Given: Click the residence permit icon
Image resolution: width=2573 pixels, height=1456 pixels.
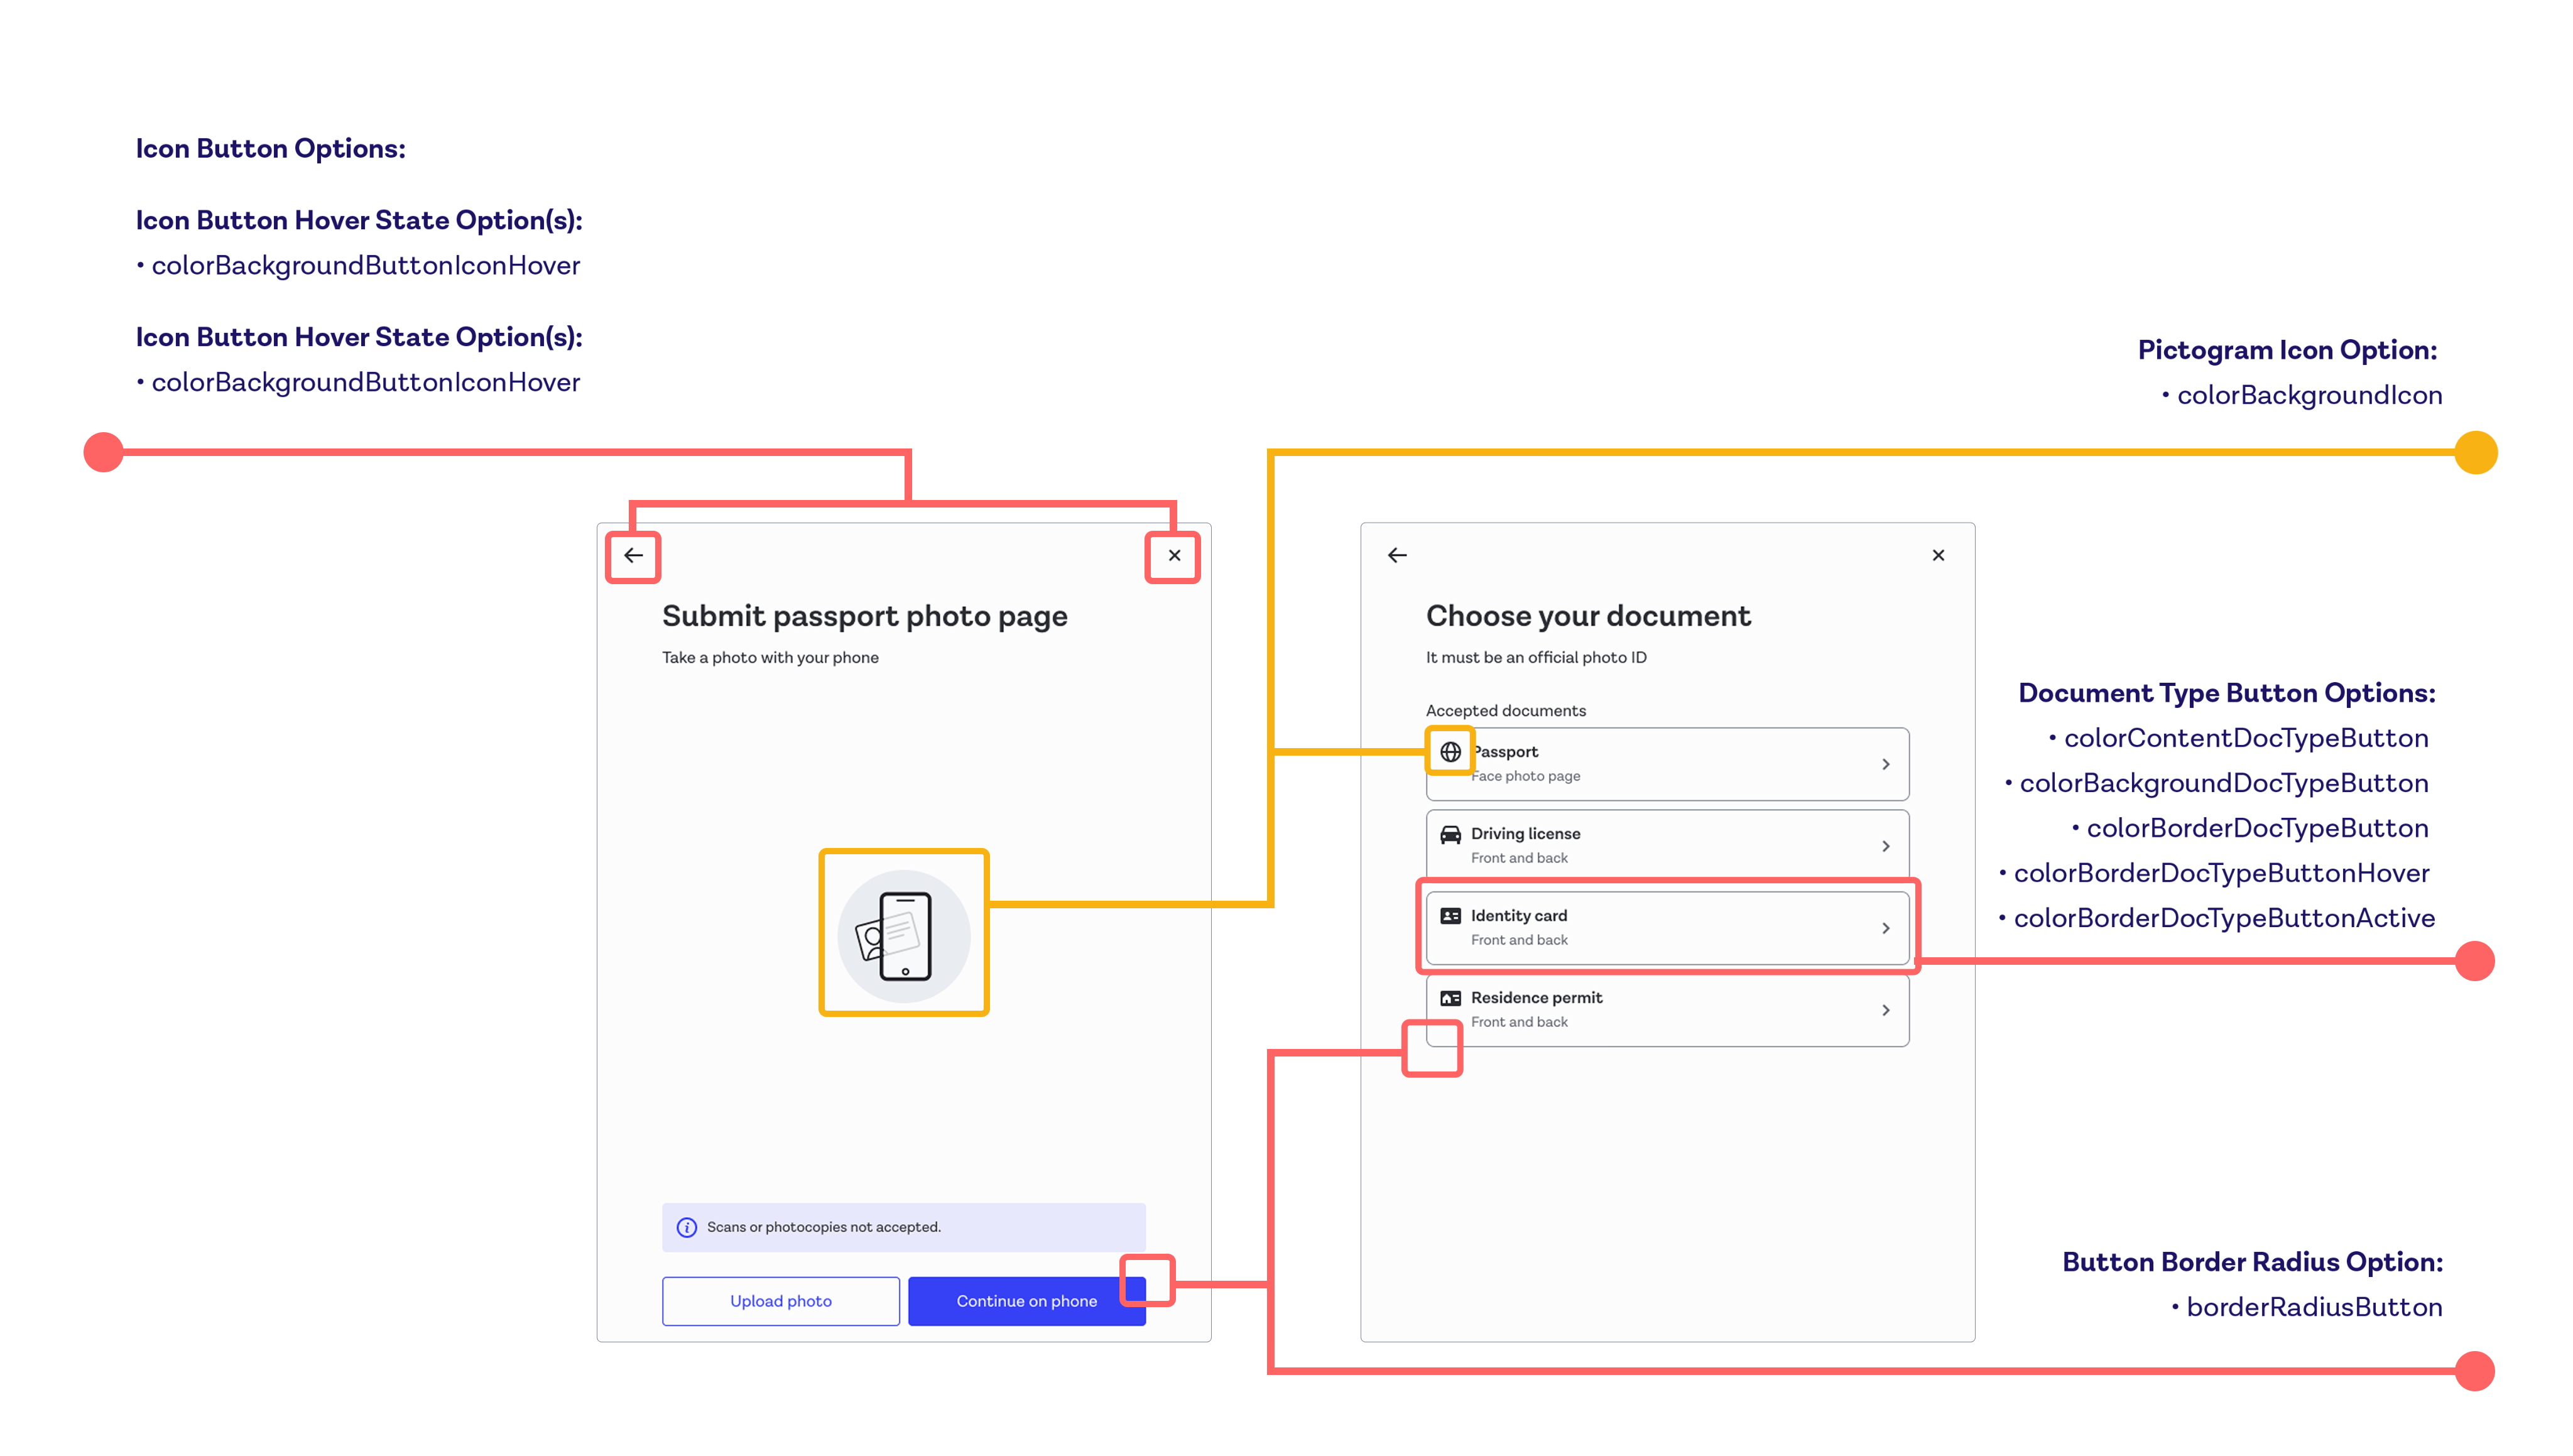Looking at the screenshot, I should coord(1450,998).
